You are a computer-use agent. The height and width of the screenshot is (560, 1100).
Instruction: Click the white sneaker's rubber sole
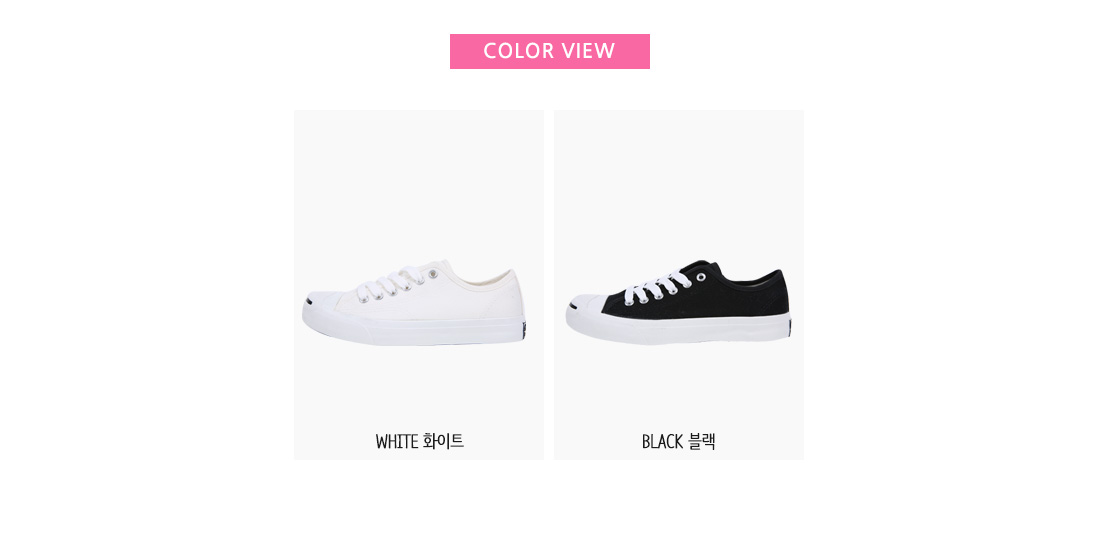coord(414,331)
